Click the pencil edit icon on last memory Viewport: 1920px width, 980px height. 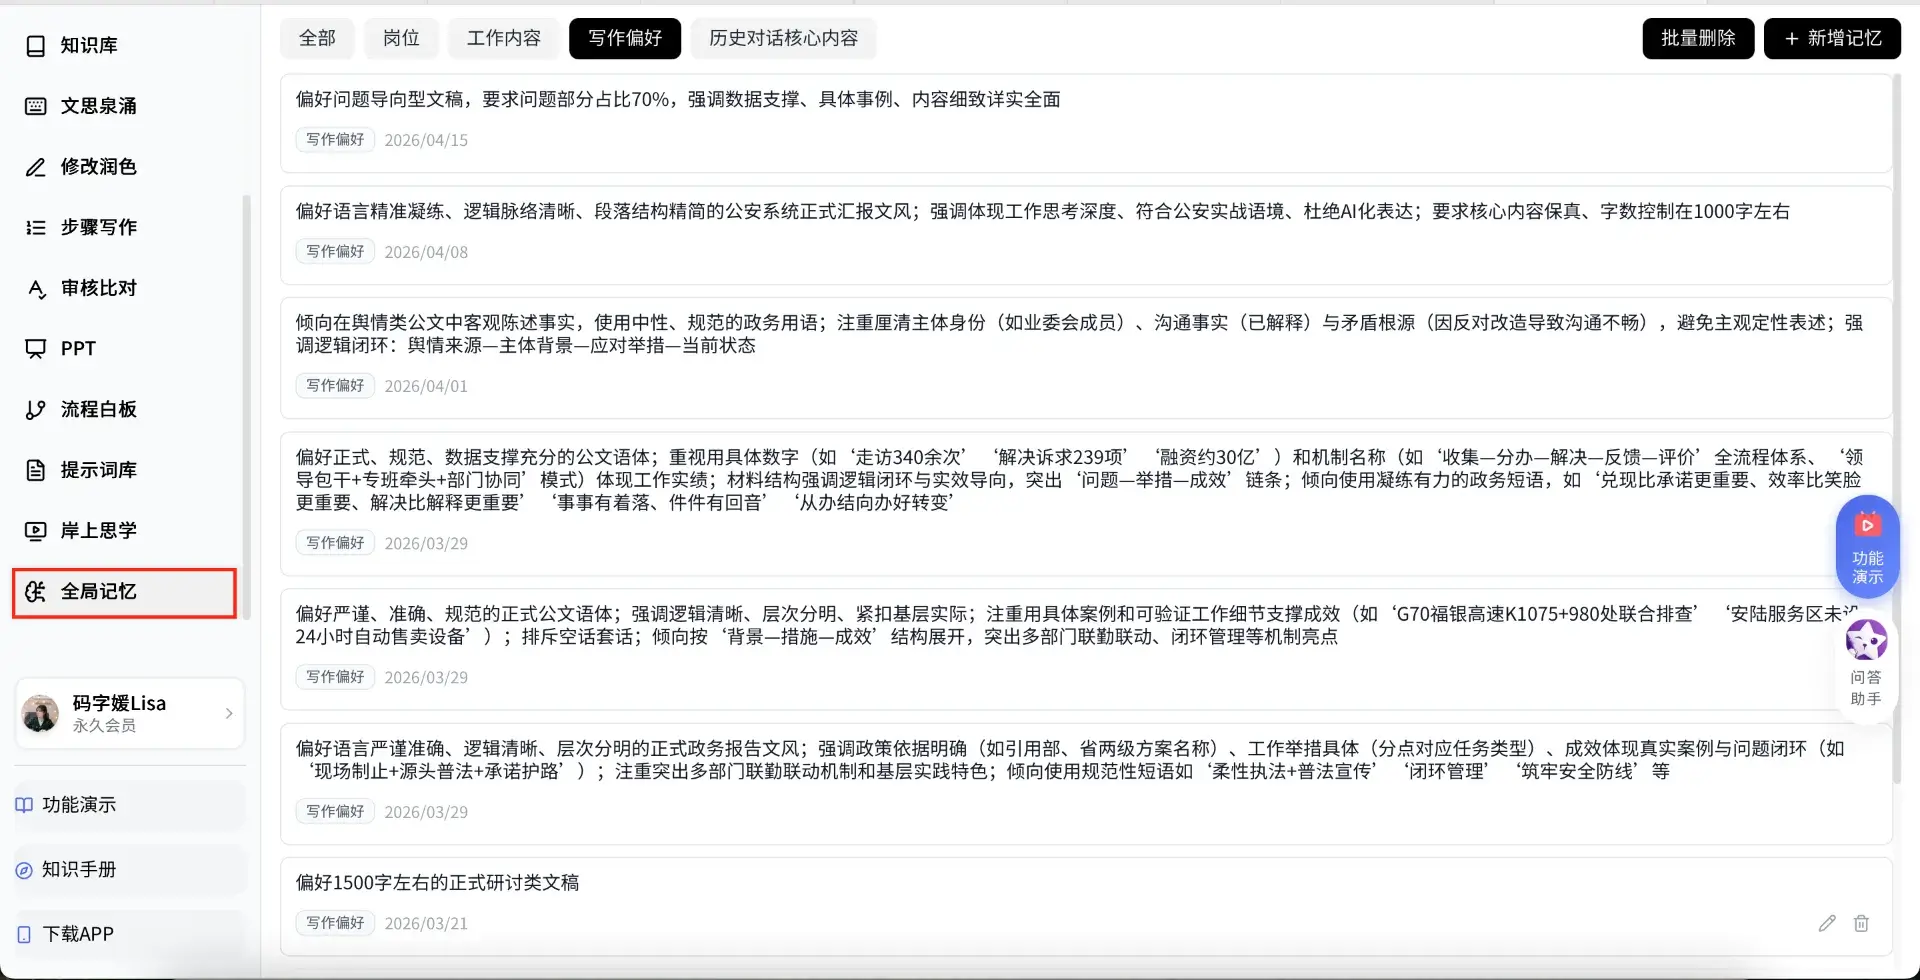point(1827,923)
